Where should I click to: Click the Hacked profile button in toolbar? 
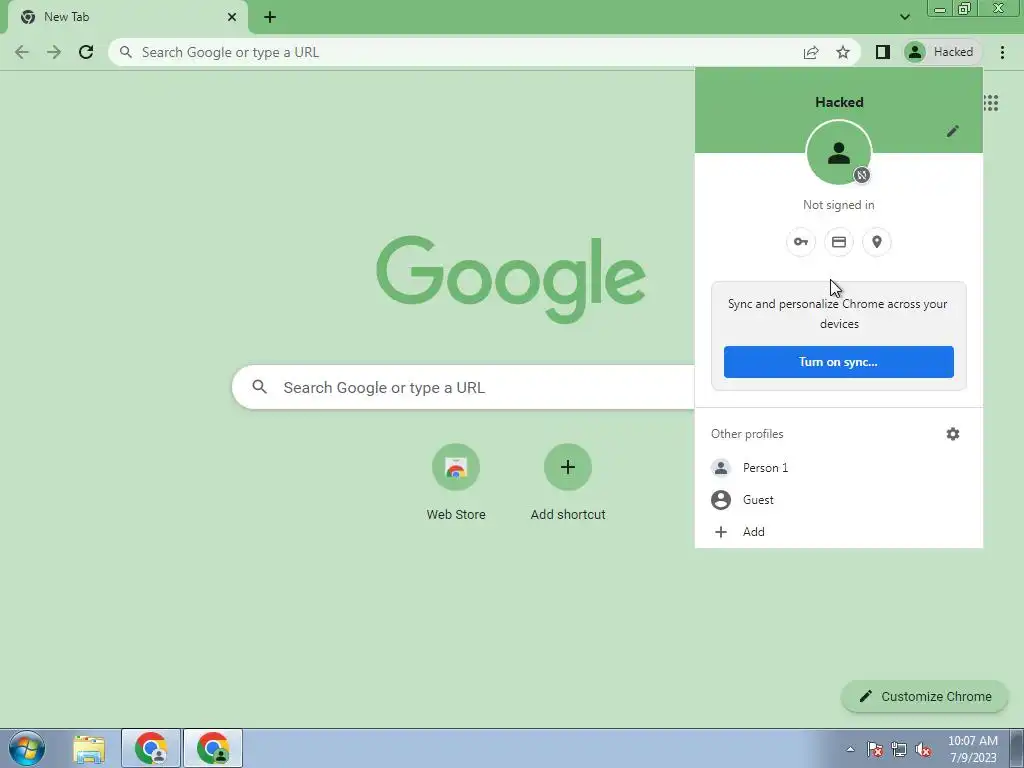(942, 52)
